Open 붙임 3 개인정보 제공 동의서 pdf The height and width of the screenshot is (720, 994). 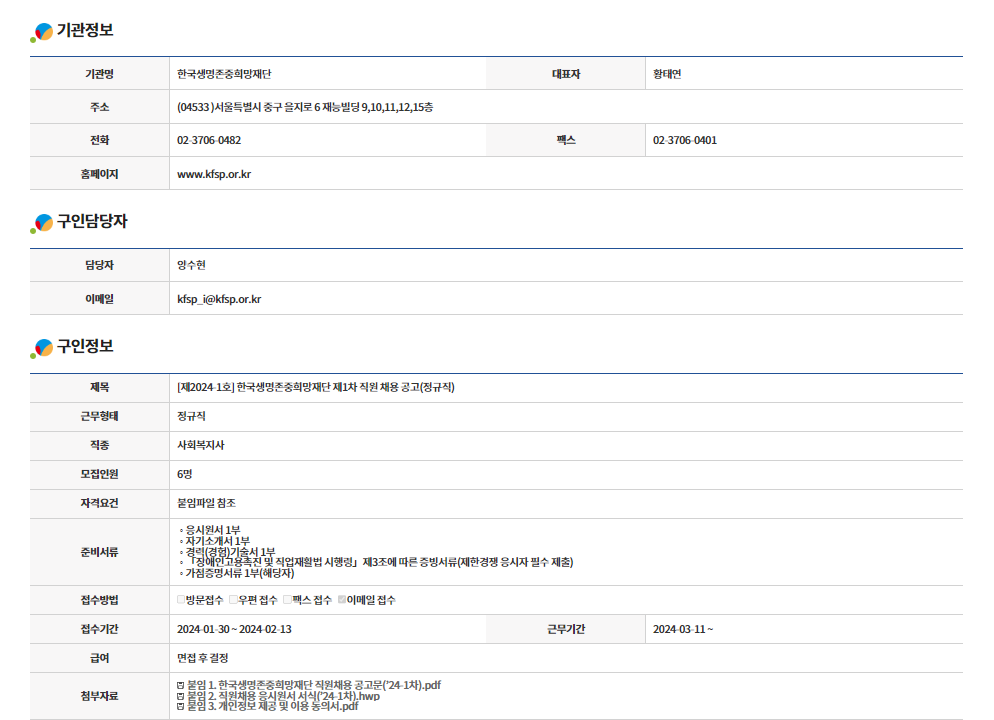point(273,706)
